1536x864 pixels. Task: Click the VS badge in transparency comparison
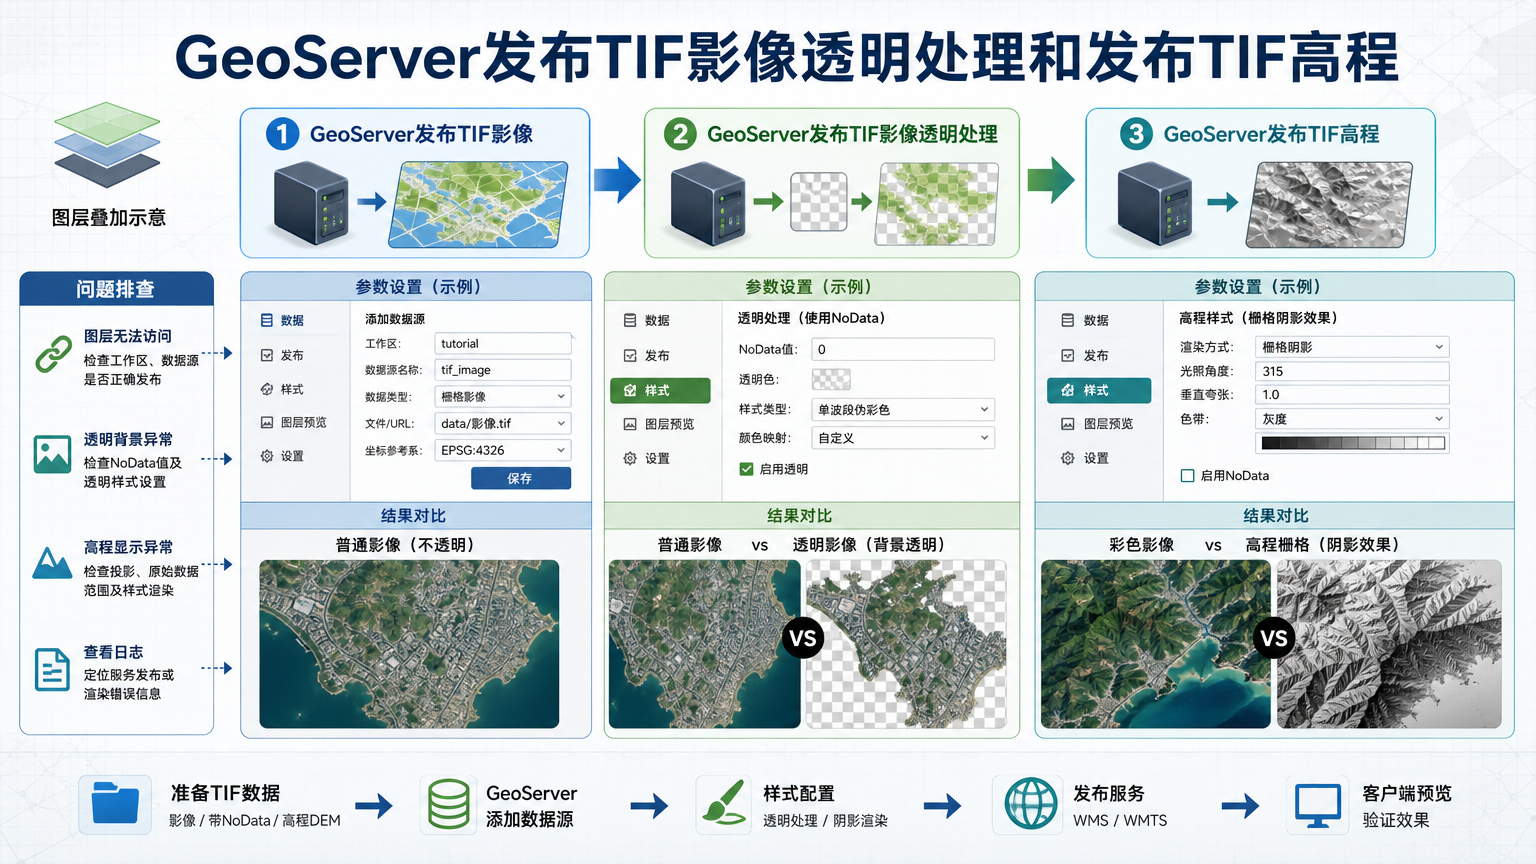(x=803, y=638)
